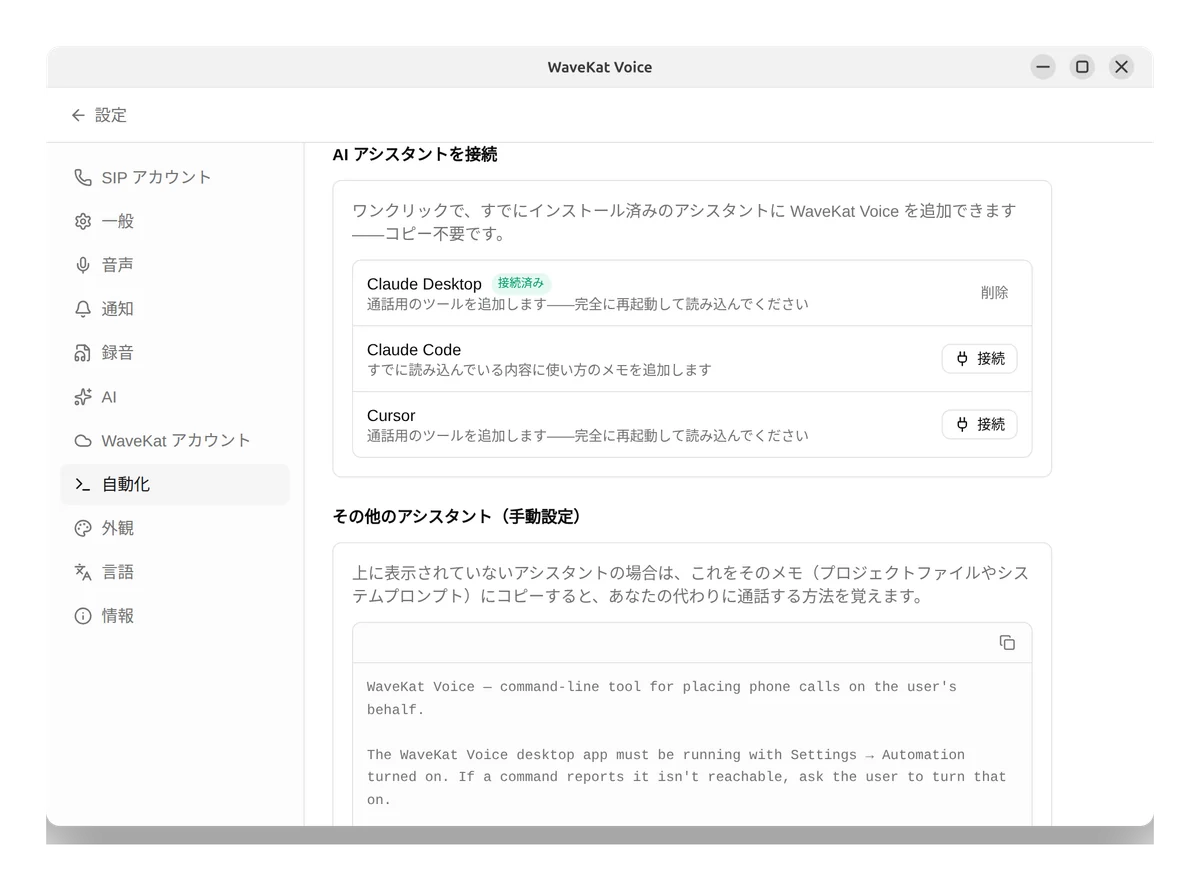Remove Claude Desktop using the 削除 button
Viewport: 1200px width, 872px height.
pos(994,293)
